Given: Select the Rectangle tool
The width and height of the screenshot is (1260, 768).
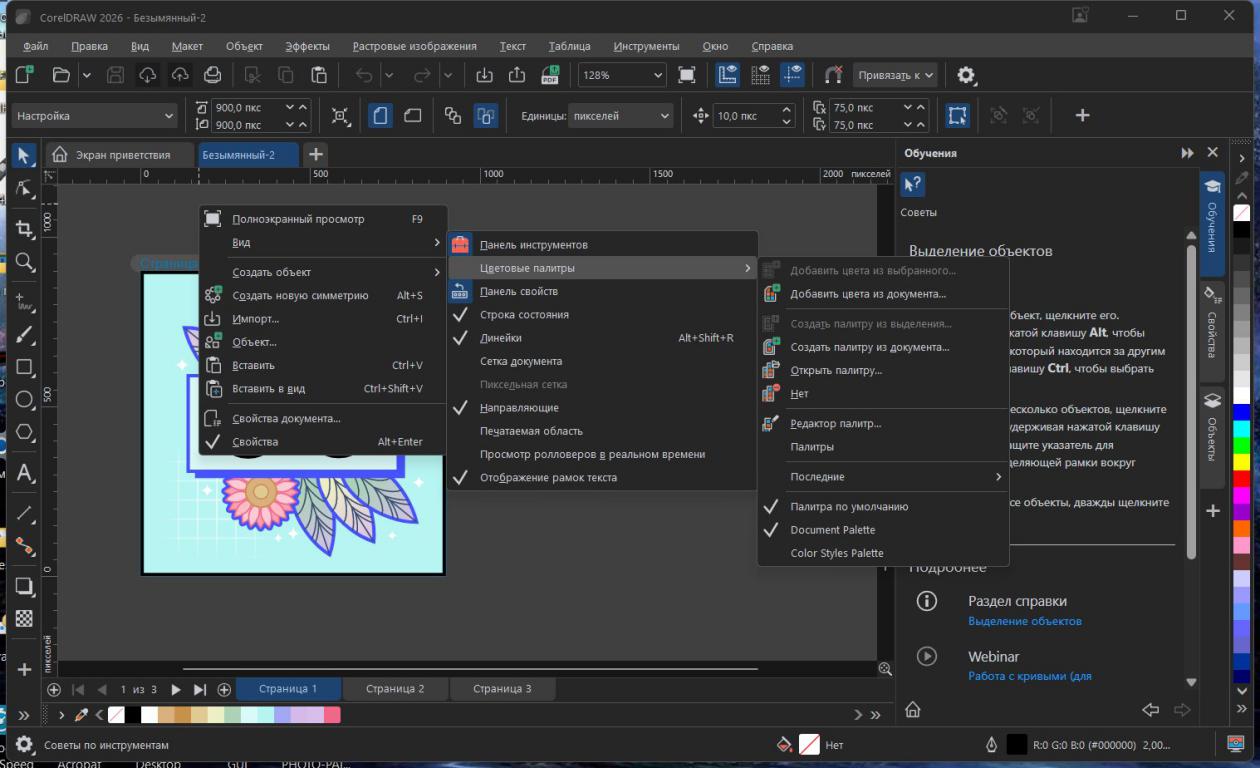Looking at the screenshot, I should pos(25,367).
